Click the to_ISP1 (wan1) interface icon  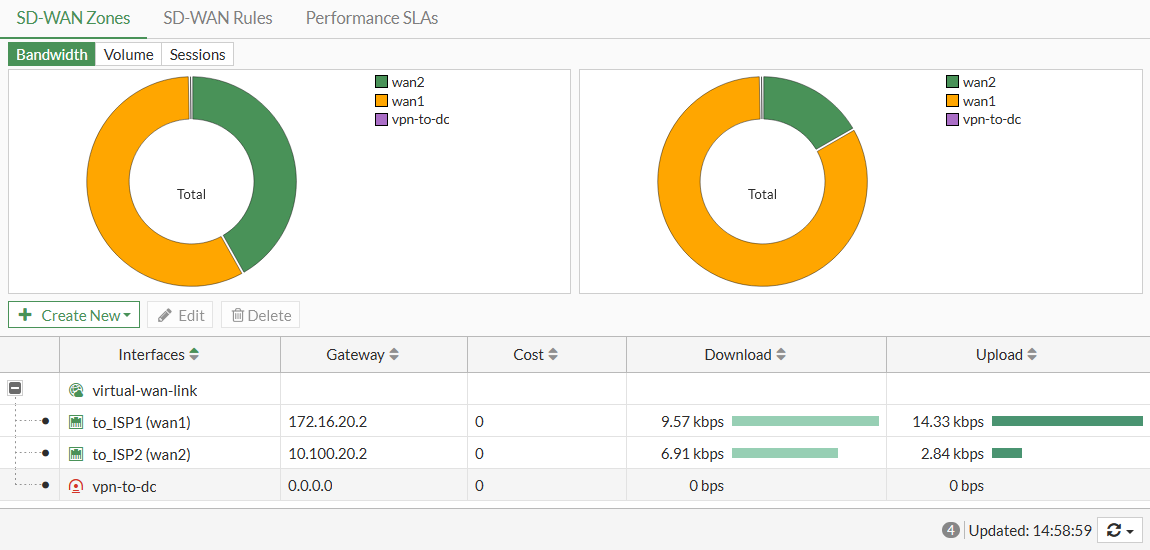coord(76,422)
